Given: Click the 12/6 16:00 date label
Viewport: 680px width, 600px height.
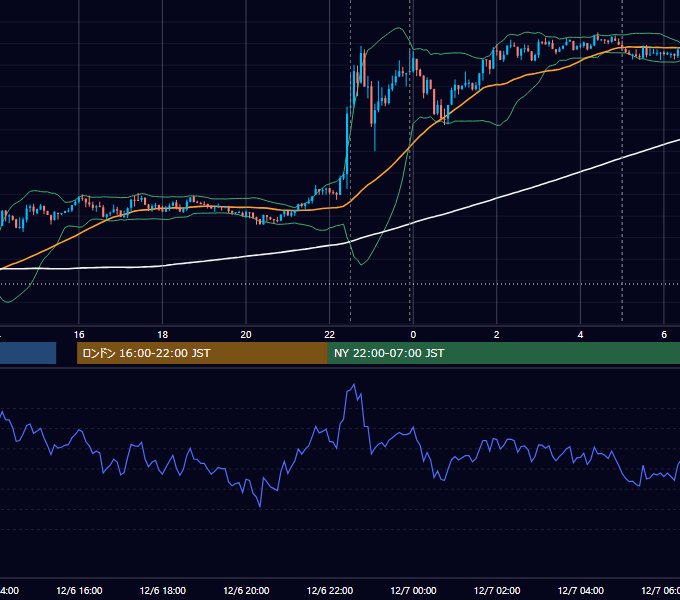Looking at the screenshot, I should point(79,591).
